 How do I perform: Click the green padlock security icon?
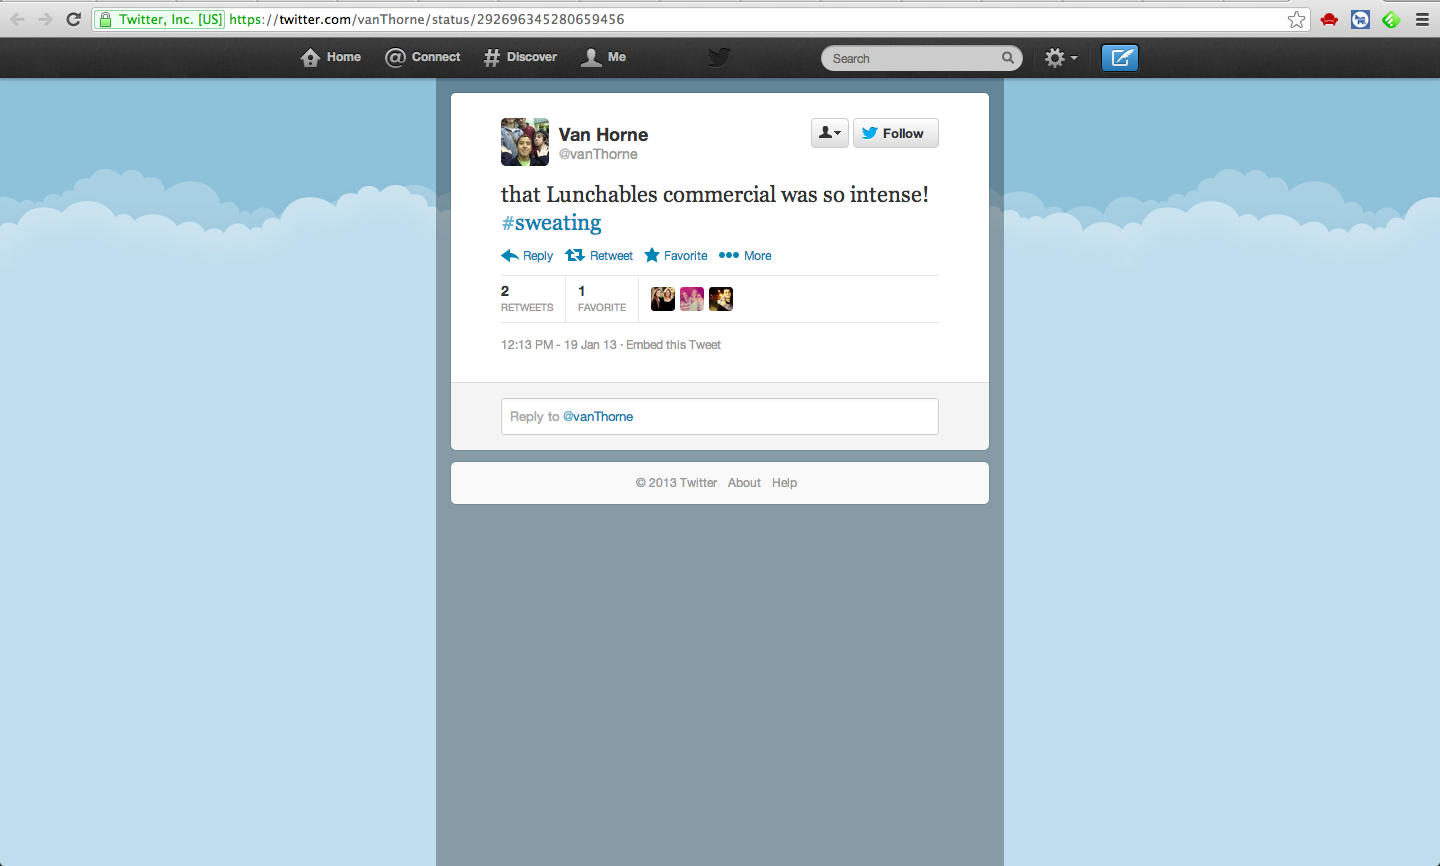[x=105, y=19]
